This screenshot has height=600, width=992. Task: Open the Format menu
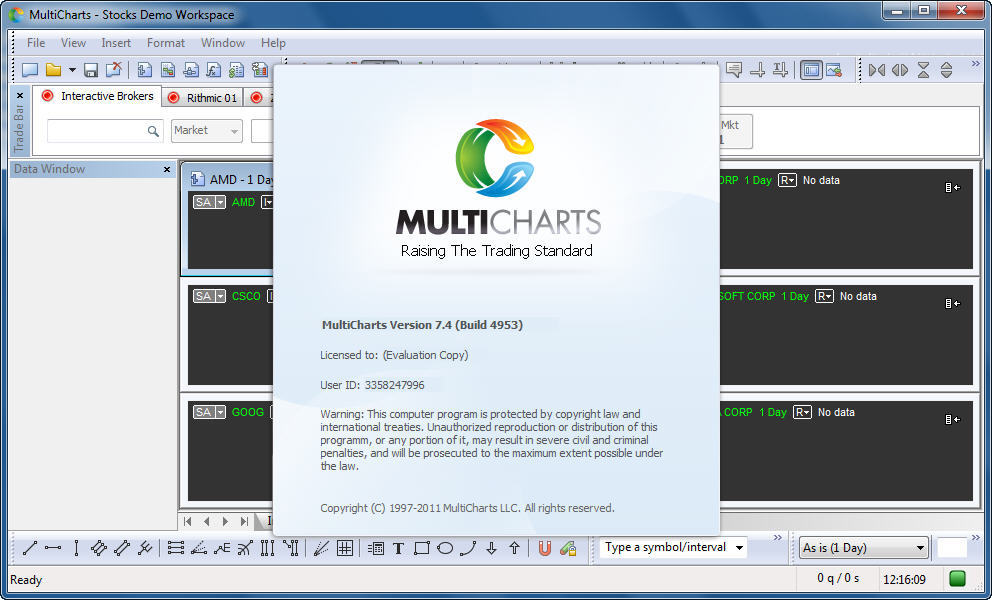coord(166,43)
